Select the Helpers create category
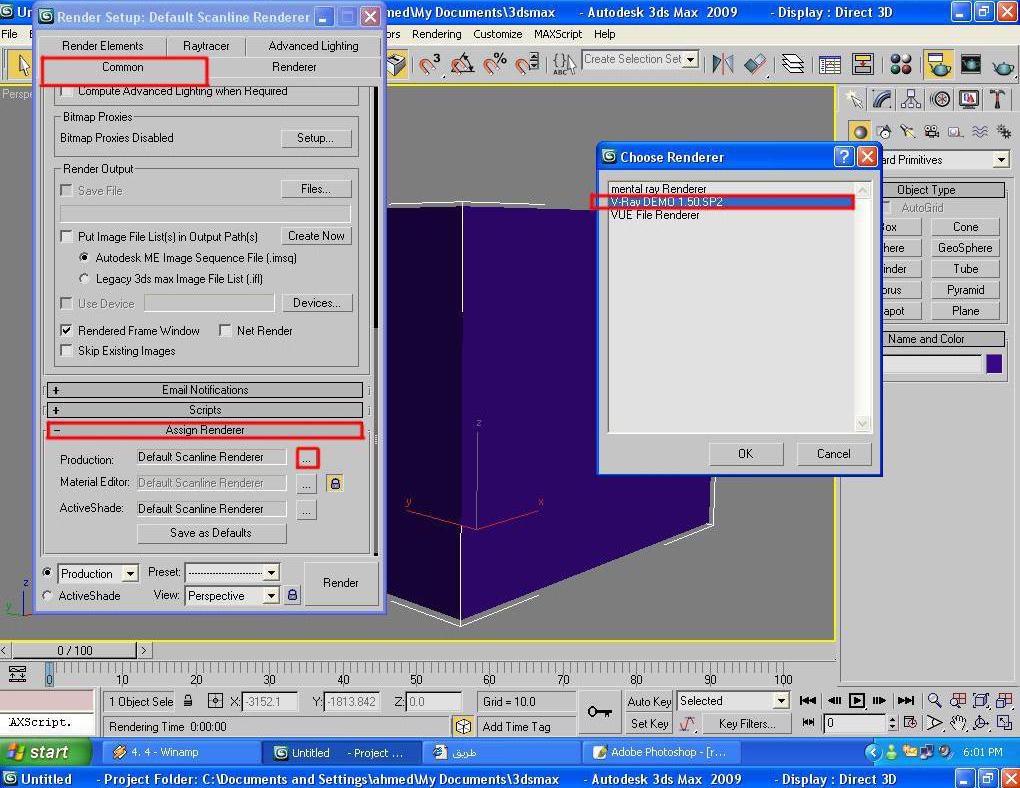 coord(955,131)
